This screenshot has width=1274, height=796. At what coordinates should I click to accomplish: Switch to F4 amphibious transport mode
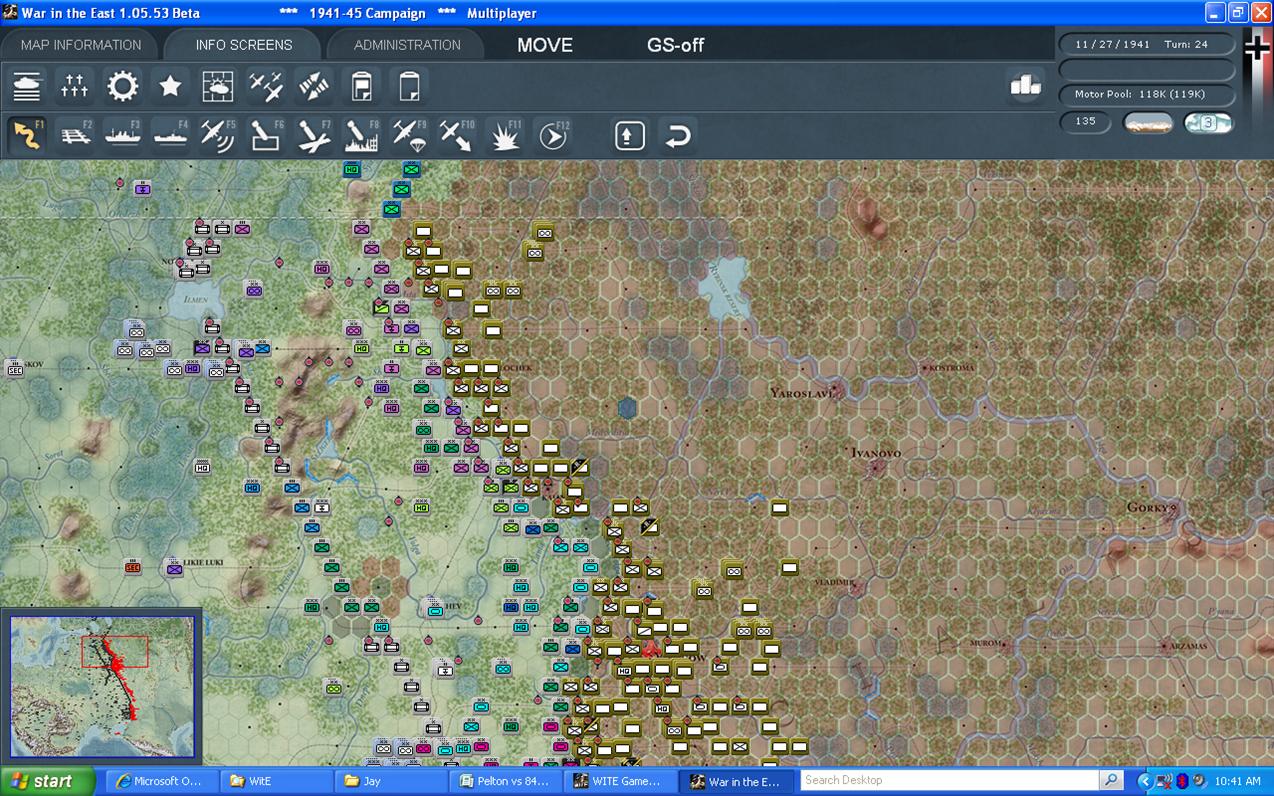click(170, 135)
